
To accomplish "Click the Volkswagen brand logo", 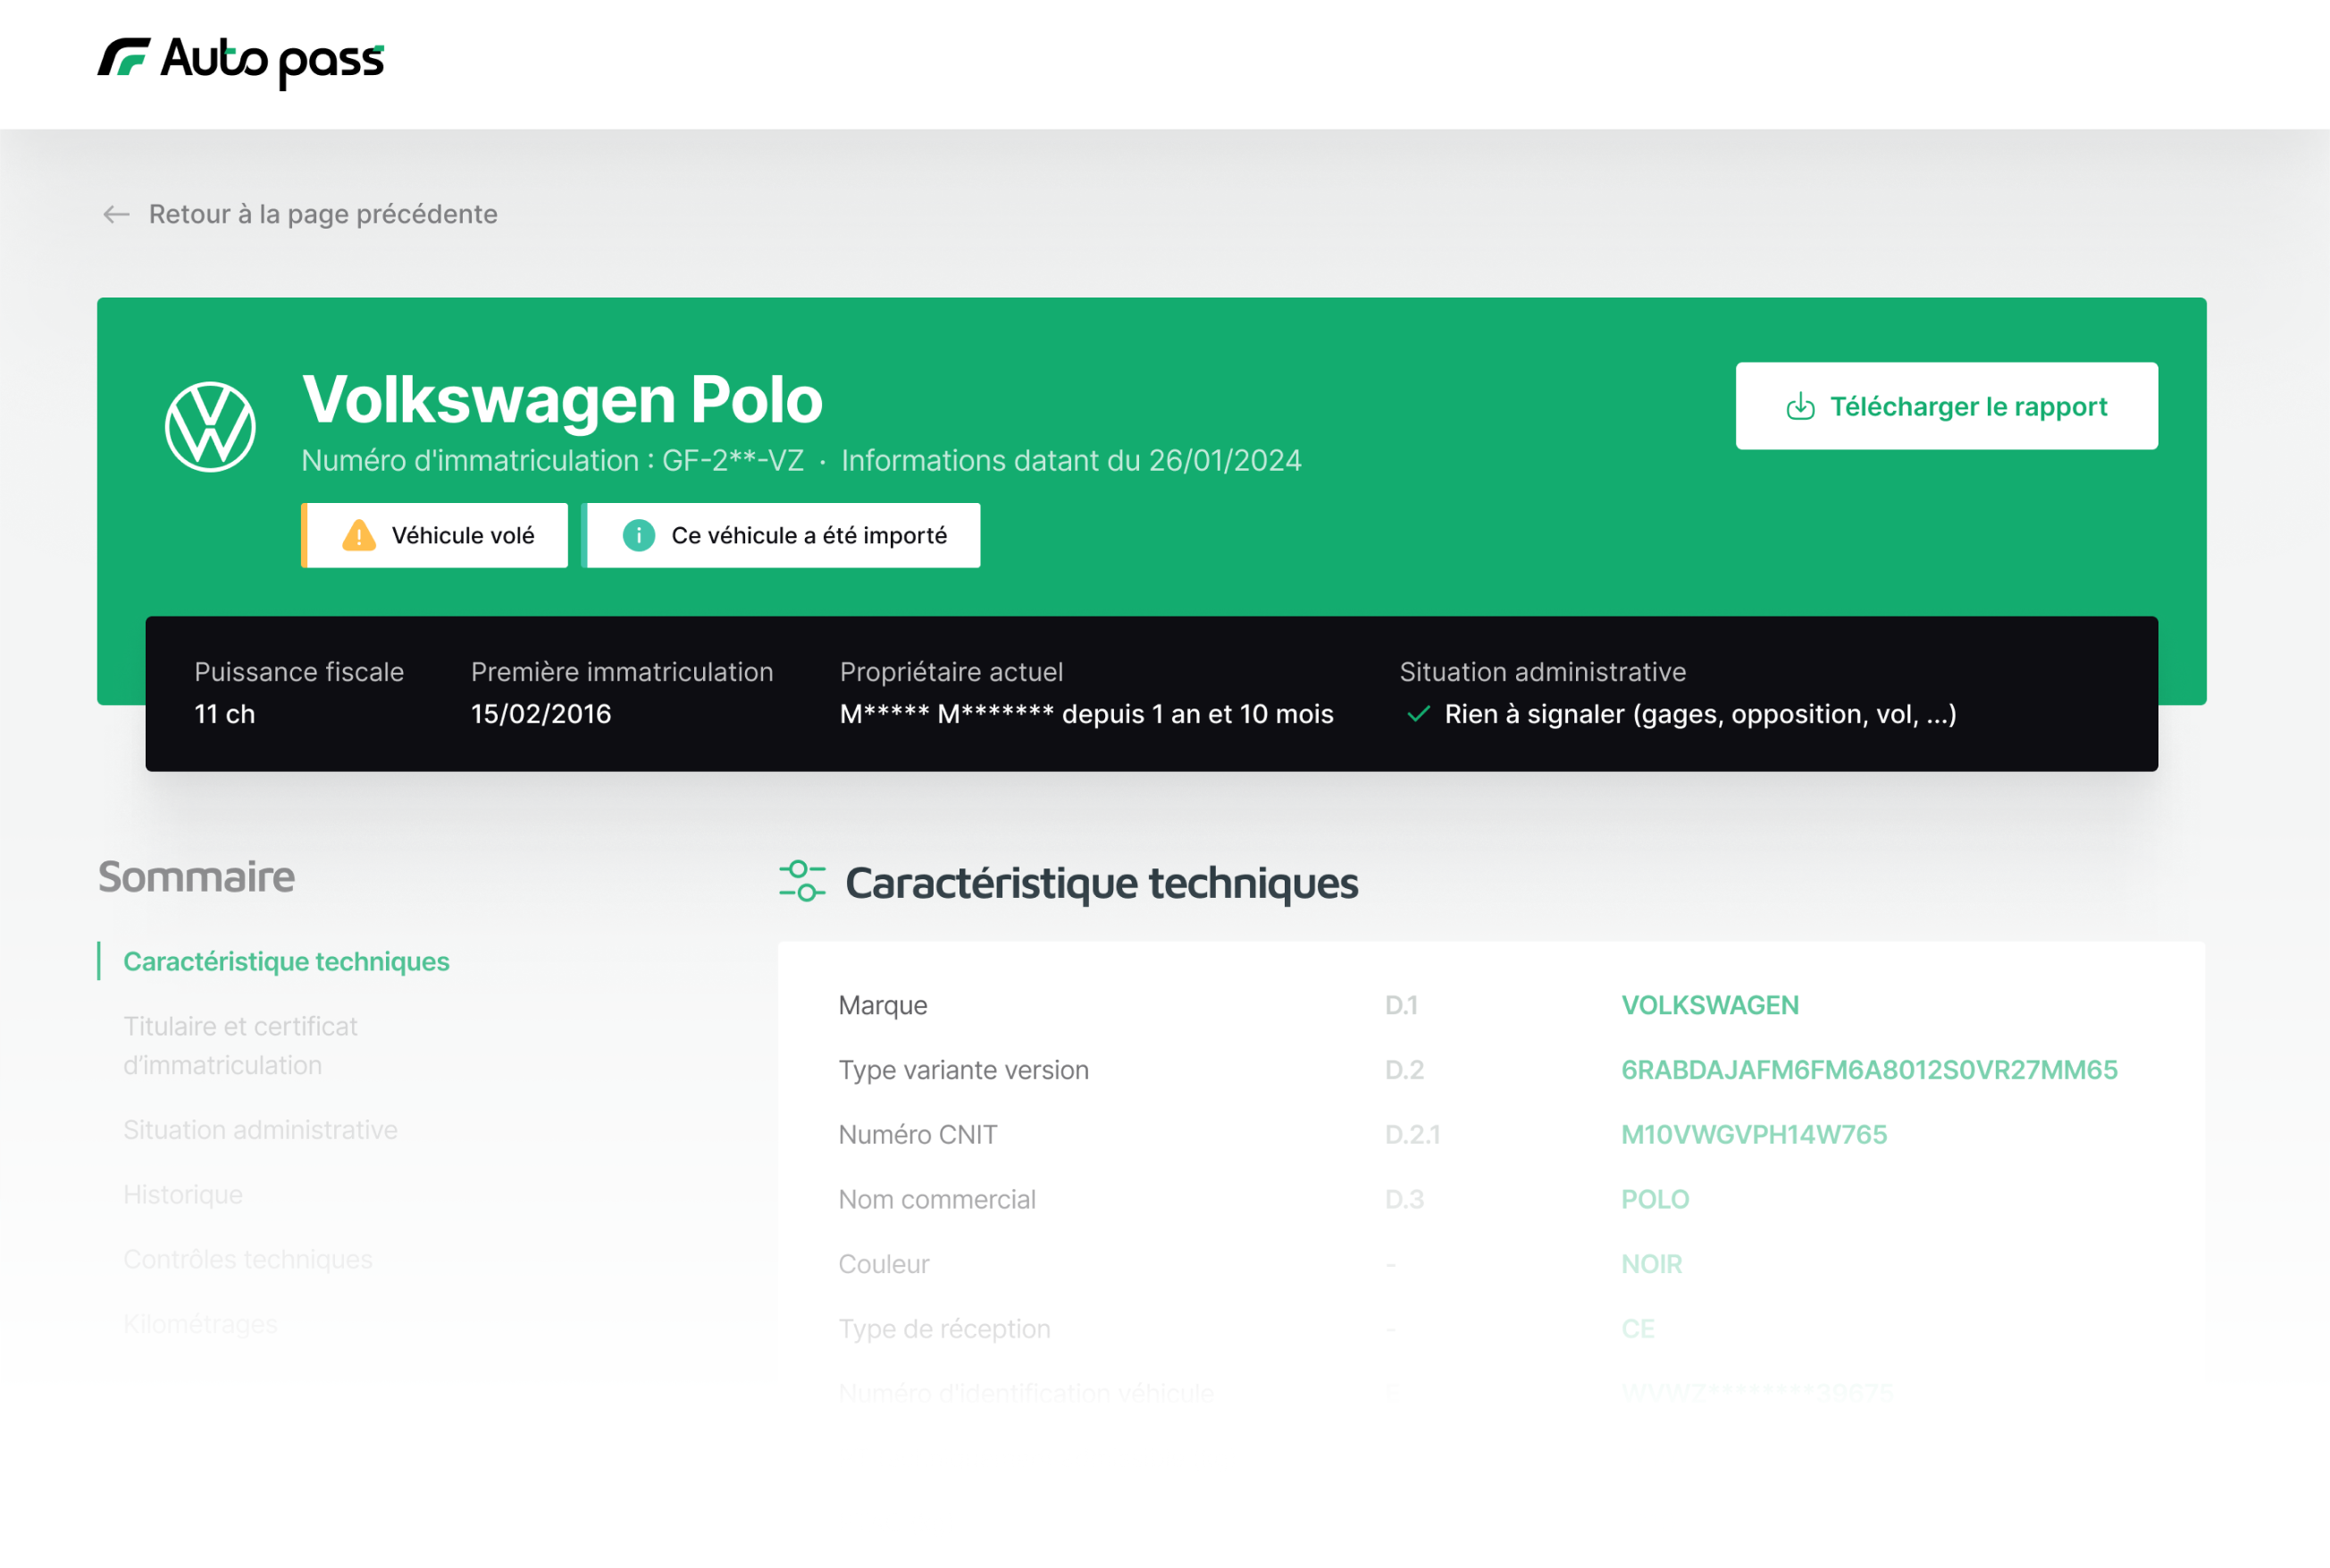I will pos(210,427).
